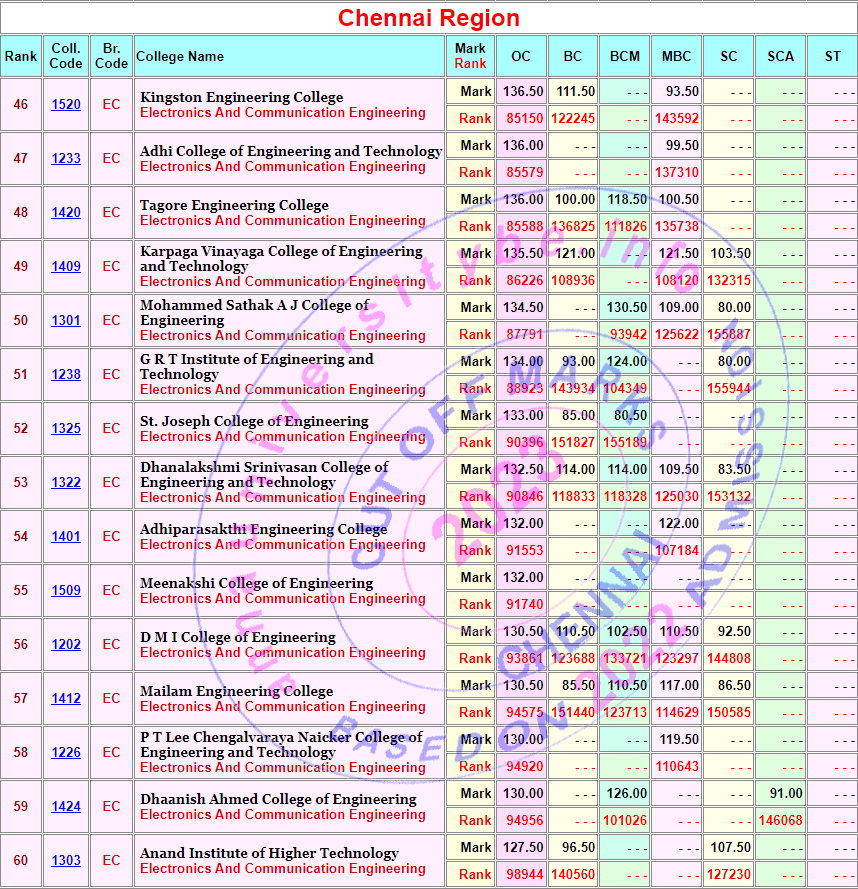The height and width of the screenshot is (889, 858).
Task: Click the MBC column header
Action: 676,56
